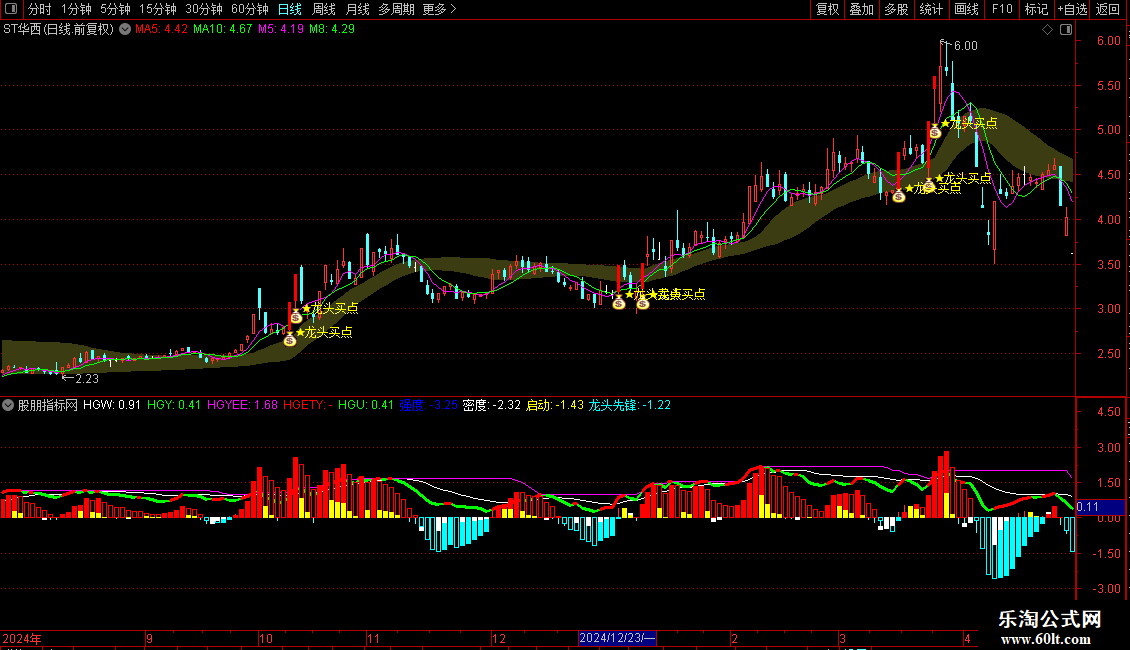Switch to the 分时 intraday view
Viewport: 1130px width, 650px height.
point(40,9)
